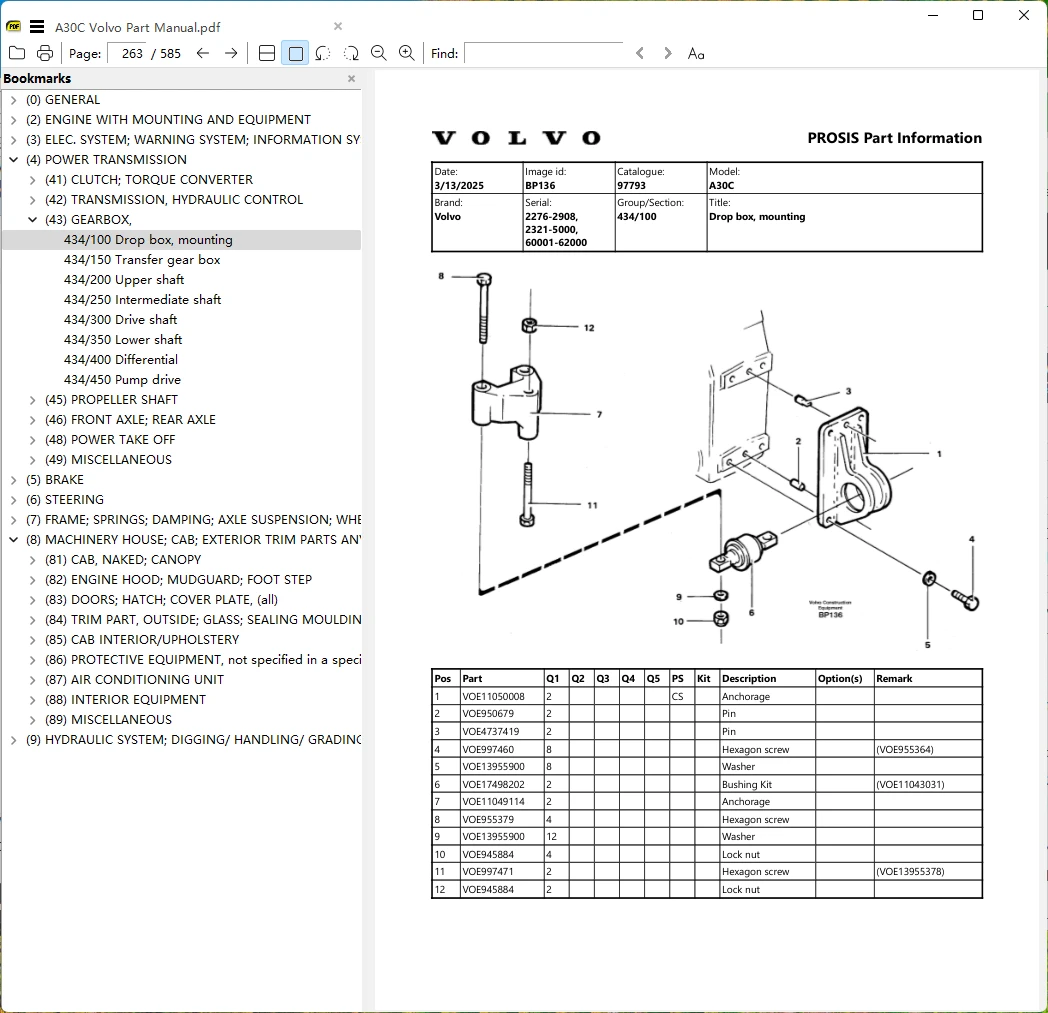
Task: Click the Find text input field
Action: coord(543,53)
